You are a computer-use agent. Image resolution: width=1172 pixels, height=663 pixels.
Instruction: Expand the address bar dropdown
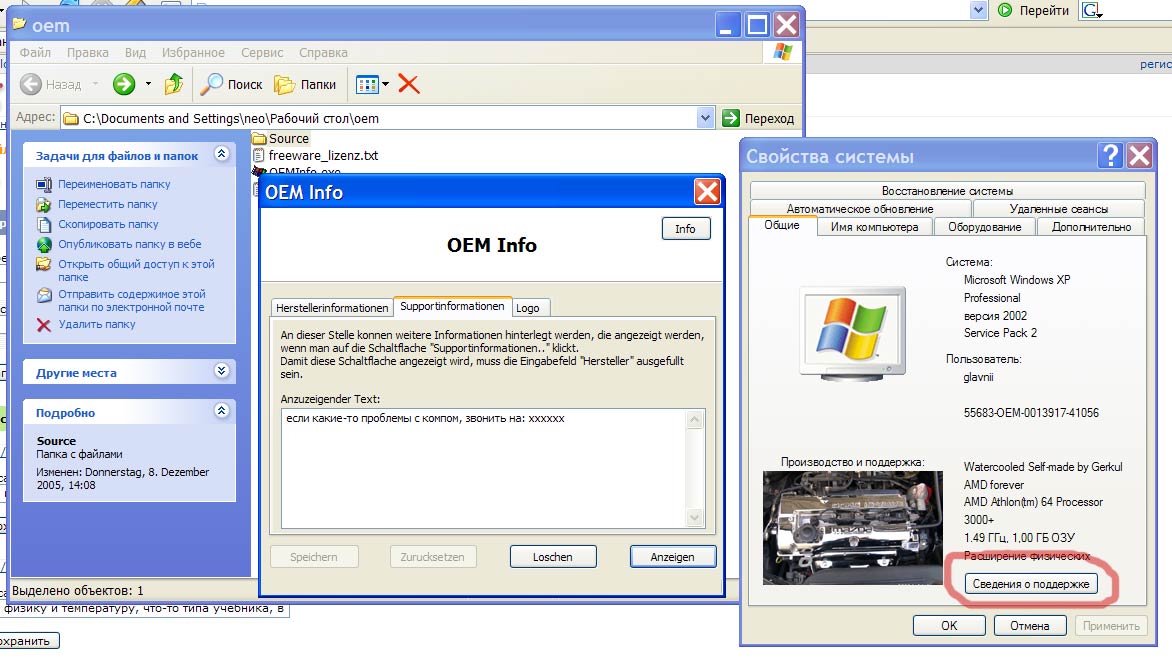(x=705, y=118)
